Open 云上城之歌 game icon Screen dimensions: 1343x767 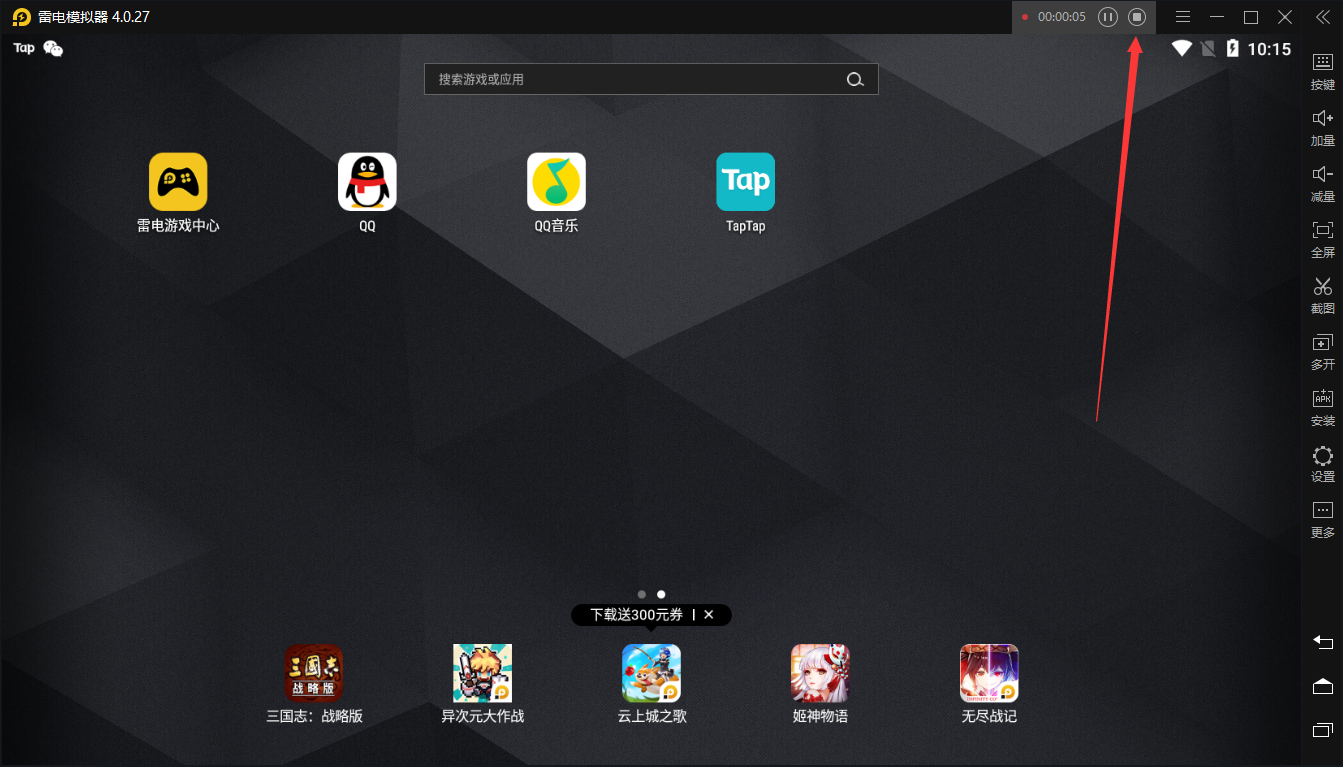point(651,673)
